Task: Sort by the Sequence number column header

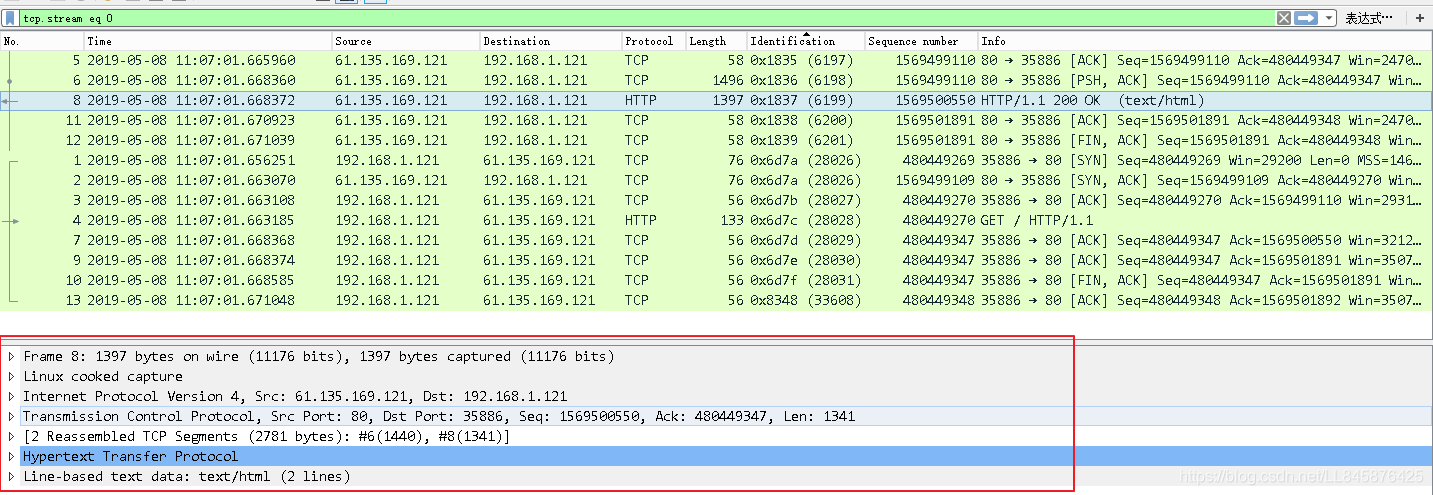Action: tap(921, 41)
